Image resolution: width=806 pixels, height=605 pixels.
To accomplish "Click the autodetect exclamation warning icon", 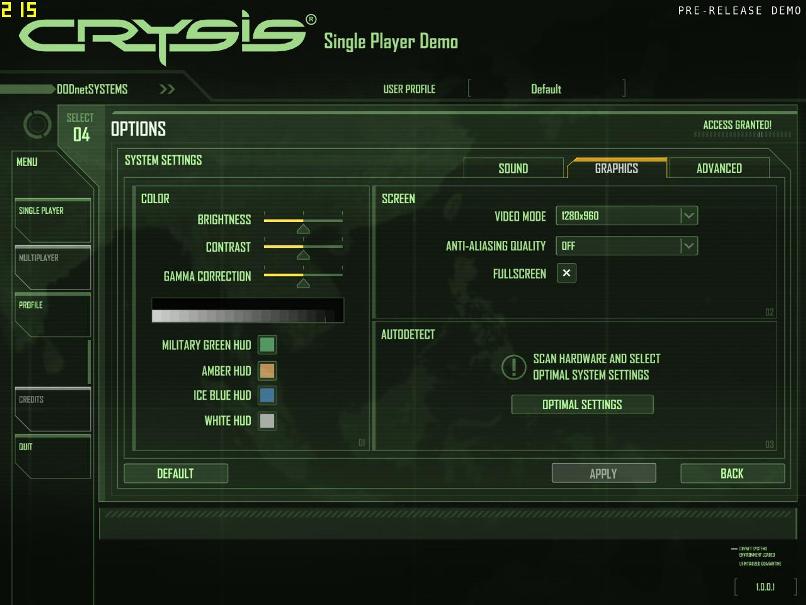I will (x=513, y=366).
